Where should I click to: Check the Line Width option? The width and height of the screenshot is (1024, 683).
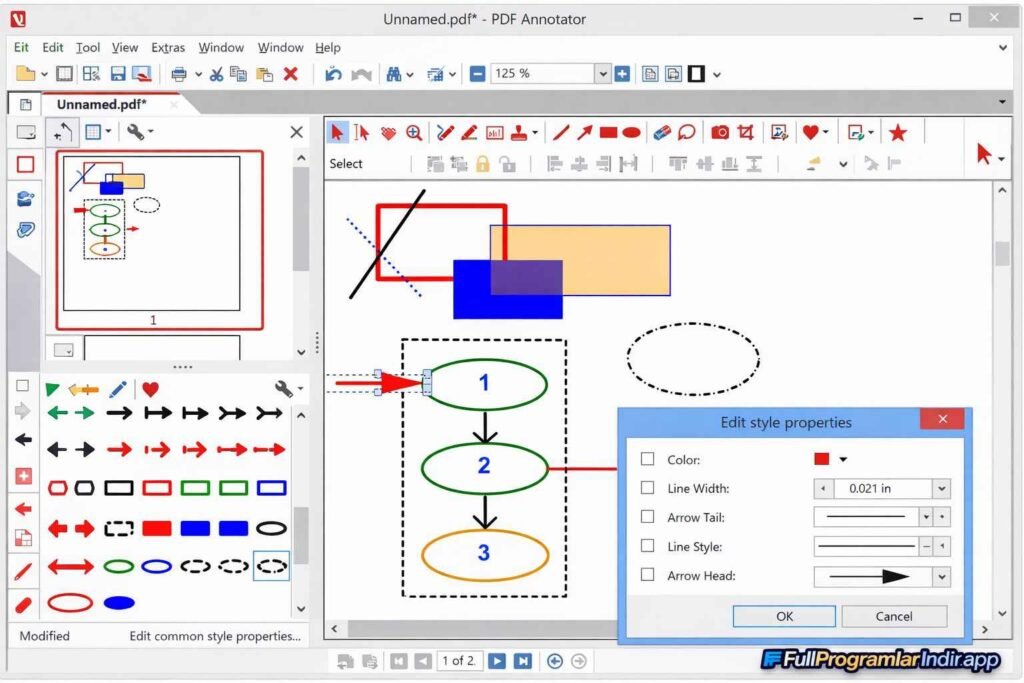[x=646, y=487]
